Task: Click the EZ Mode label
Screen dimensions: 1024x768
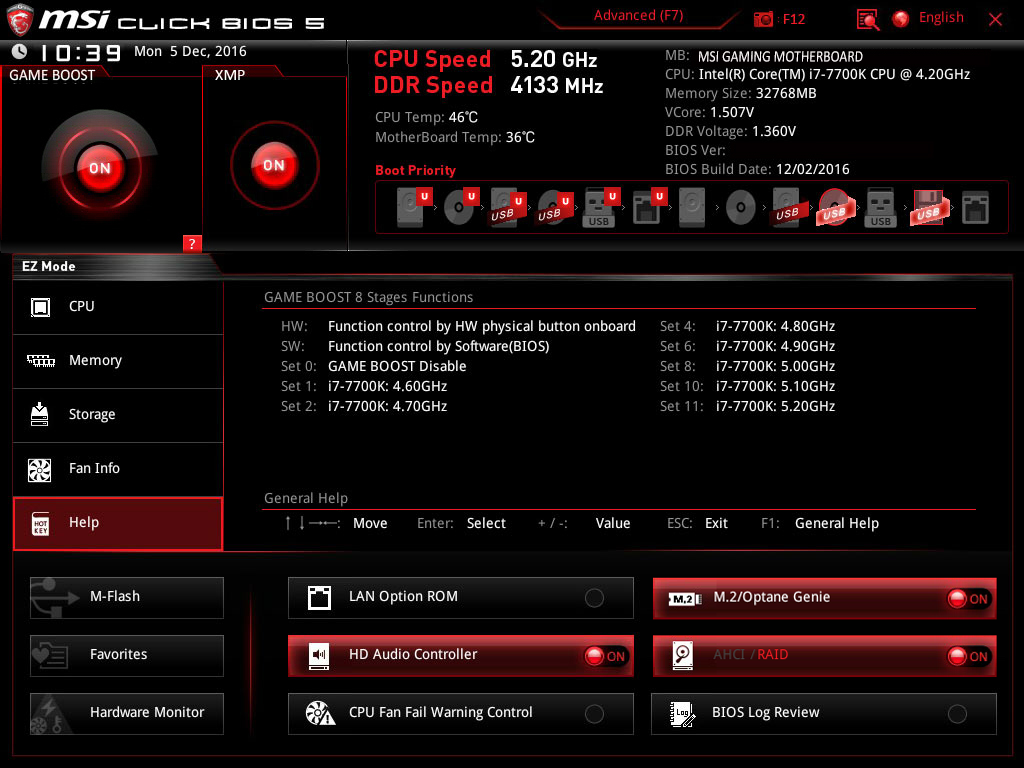Action: 49,266
